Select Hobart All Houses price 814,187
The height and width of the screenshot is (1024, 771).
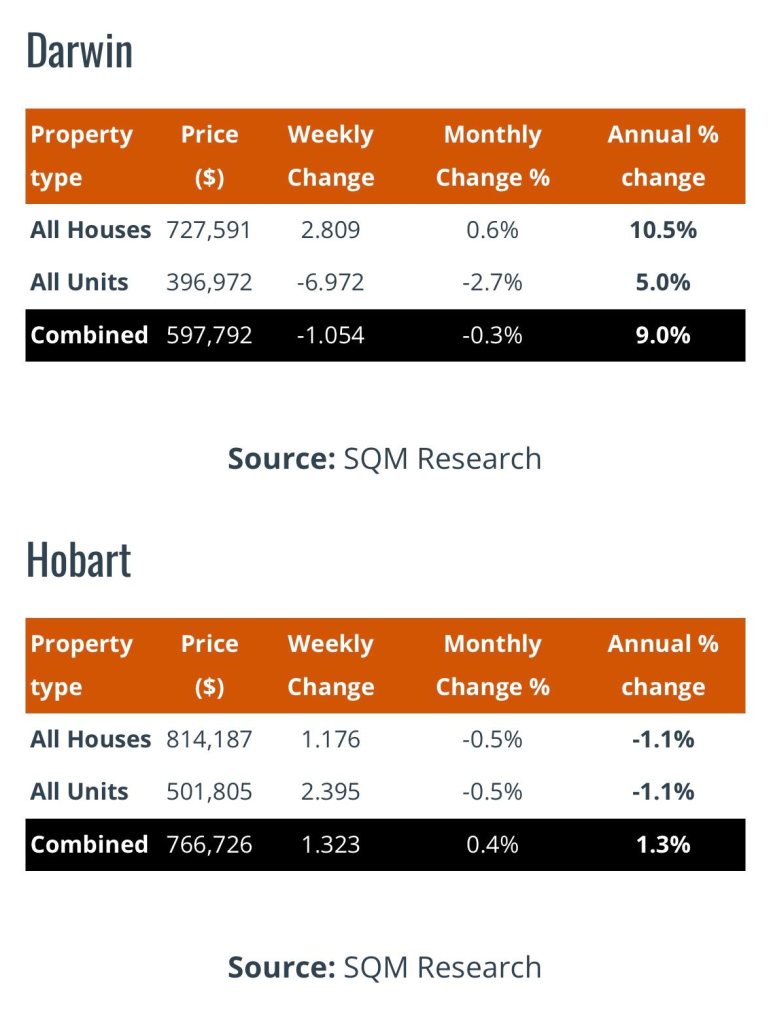tap(209, 739)
